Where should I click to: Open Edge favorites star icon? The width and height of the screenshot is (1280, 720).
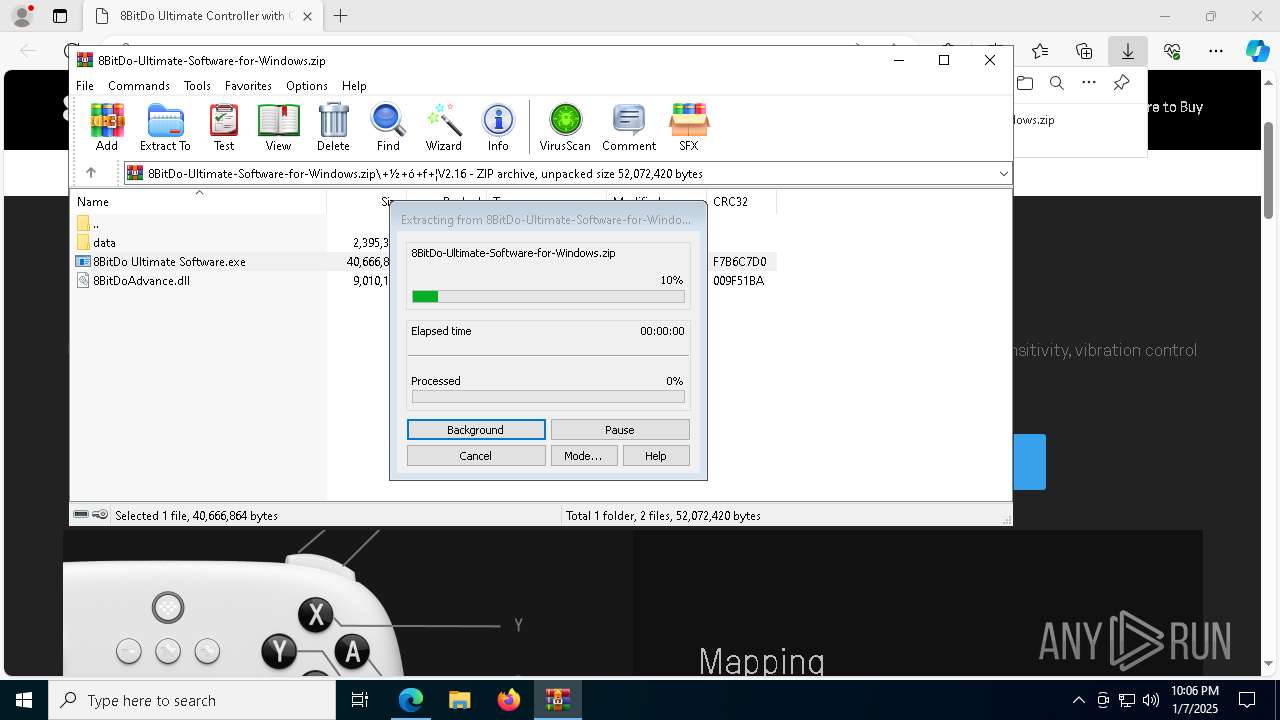click(x=1040, y=51)
